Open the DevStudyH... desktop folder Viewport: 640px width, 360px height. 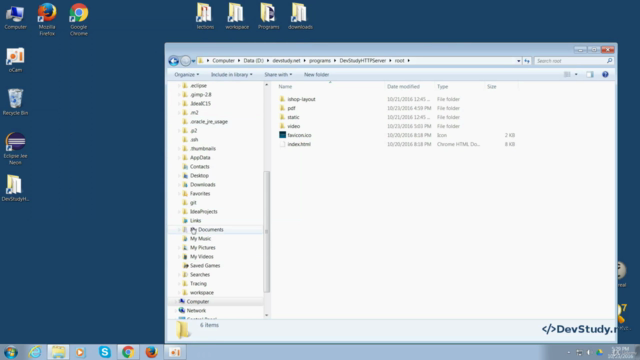(15, 188)
